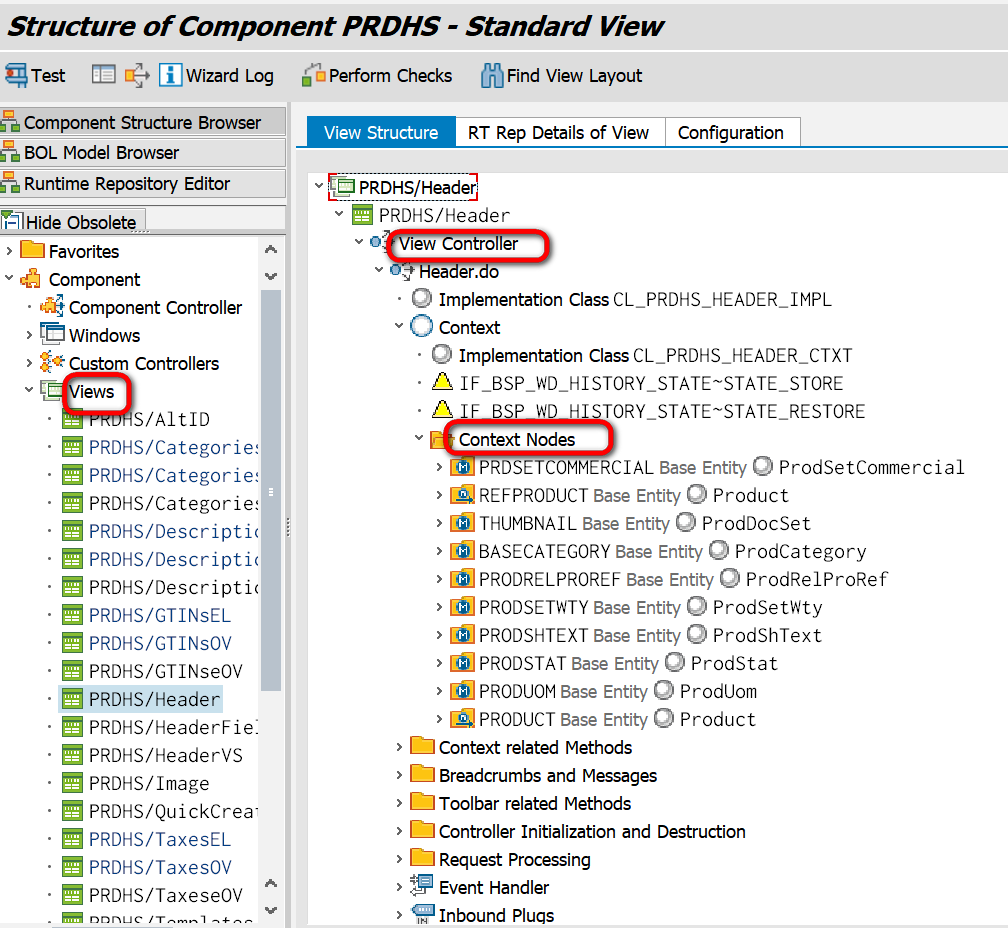
Task: Click the warning icon for STATE_RESTORE
Action: click(x=442, y=409)
